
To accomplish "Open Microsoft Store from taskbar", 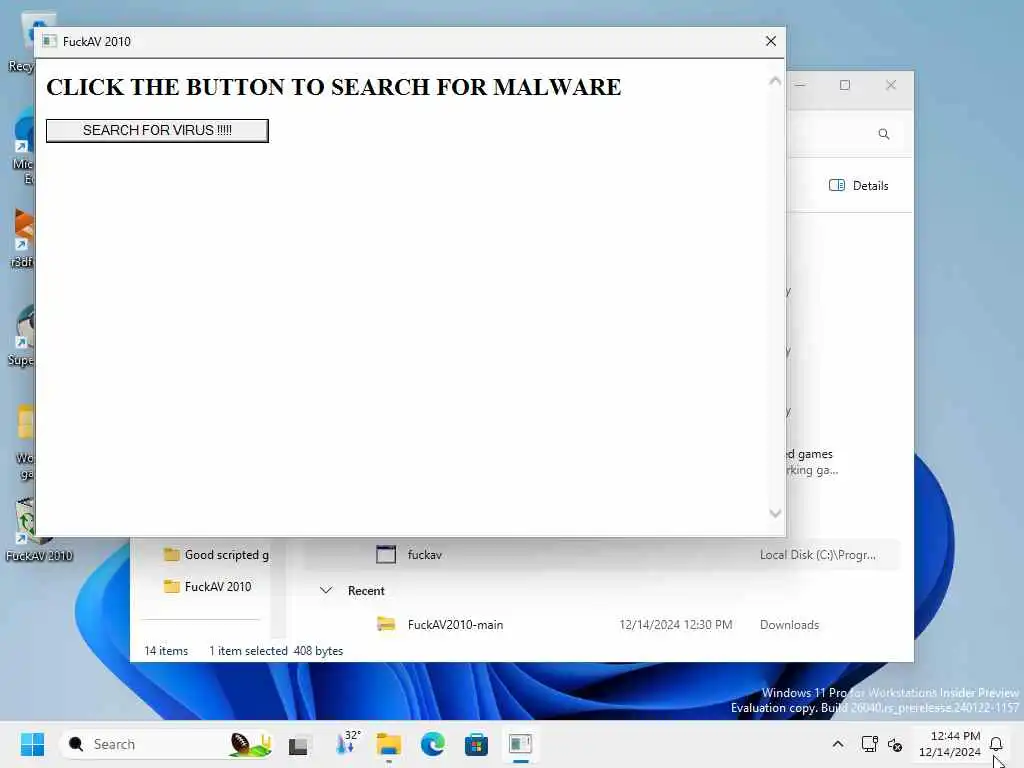I will [x=476, y=744].
